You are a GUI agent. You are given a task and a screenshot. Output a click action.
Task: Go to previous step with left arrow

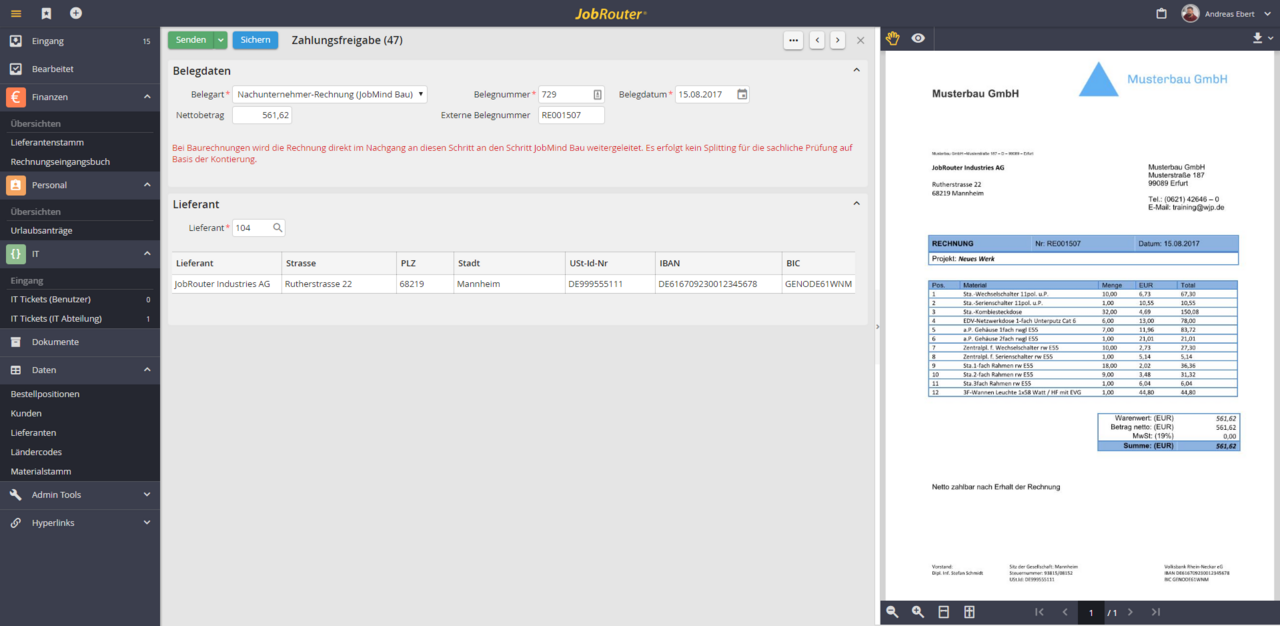(817, 40)
